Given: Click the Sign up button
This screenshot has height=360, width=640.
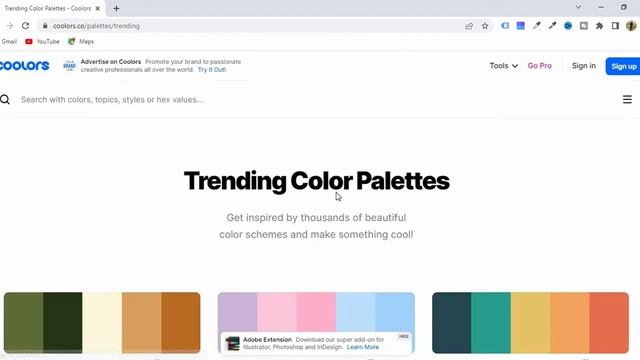Looking at the screenshot, I should [623, 66].
